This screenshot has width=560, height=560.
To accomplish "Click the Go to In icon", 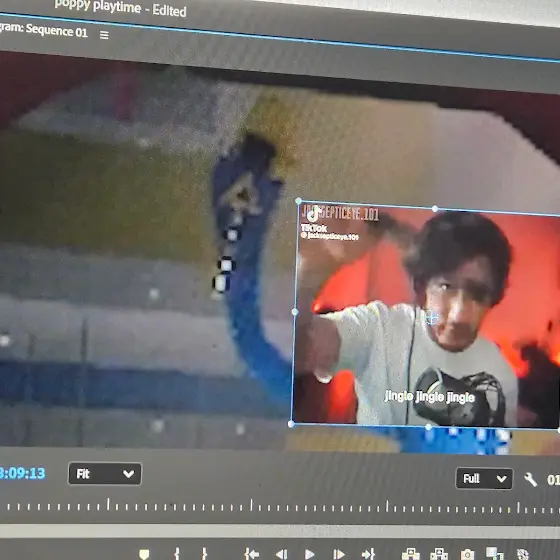I will (x=251, y=554).
